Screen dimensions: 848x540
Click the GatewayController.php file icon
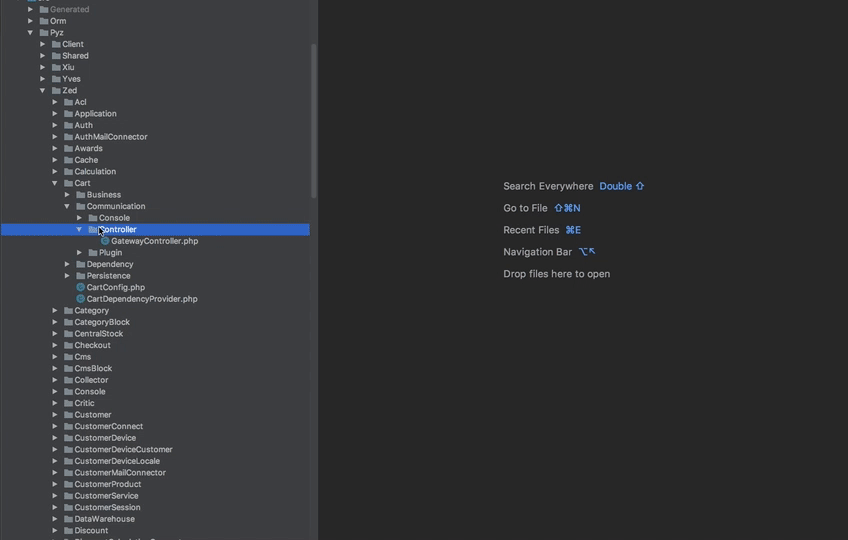(x=105, y=241)
